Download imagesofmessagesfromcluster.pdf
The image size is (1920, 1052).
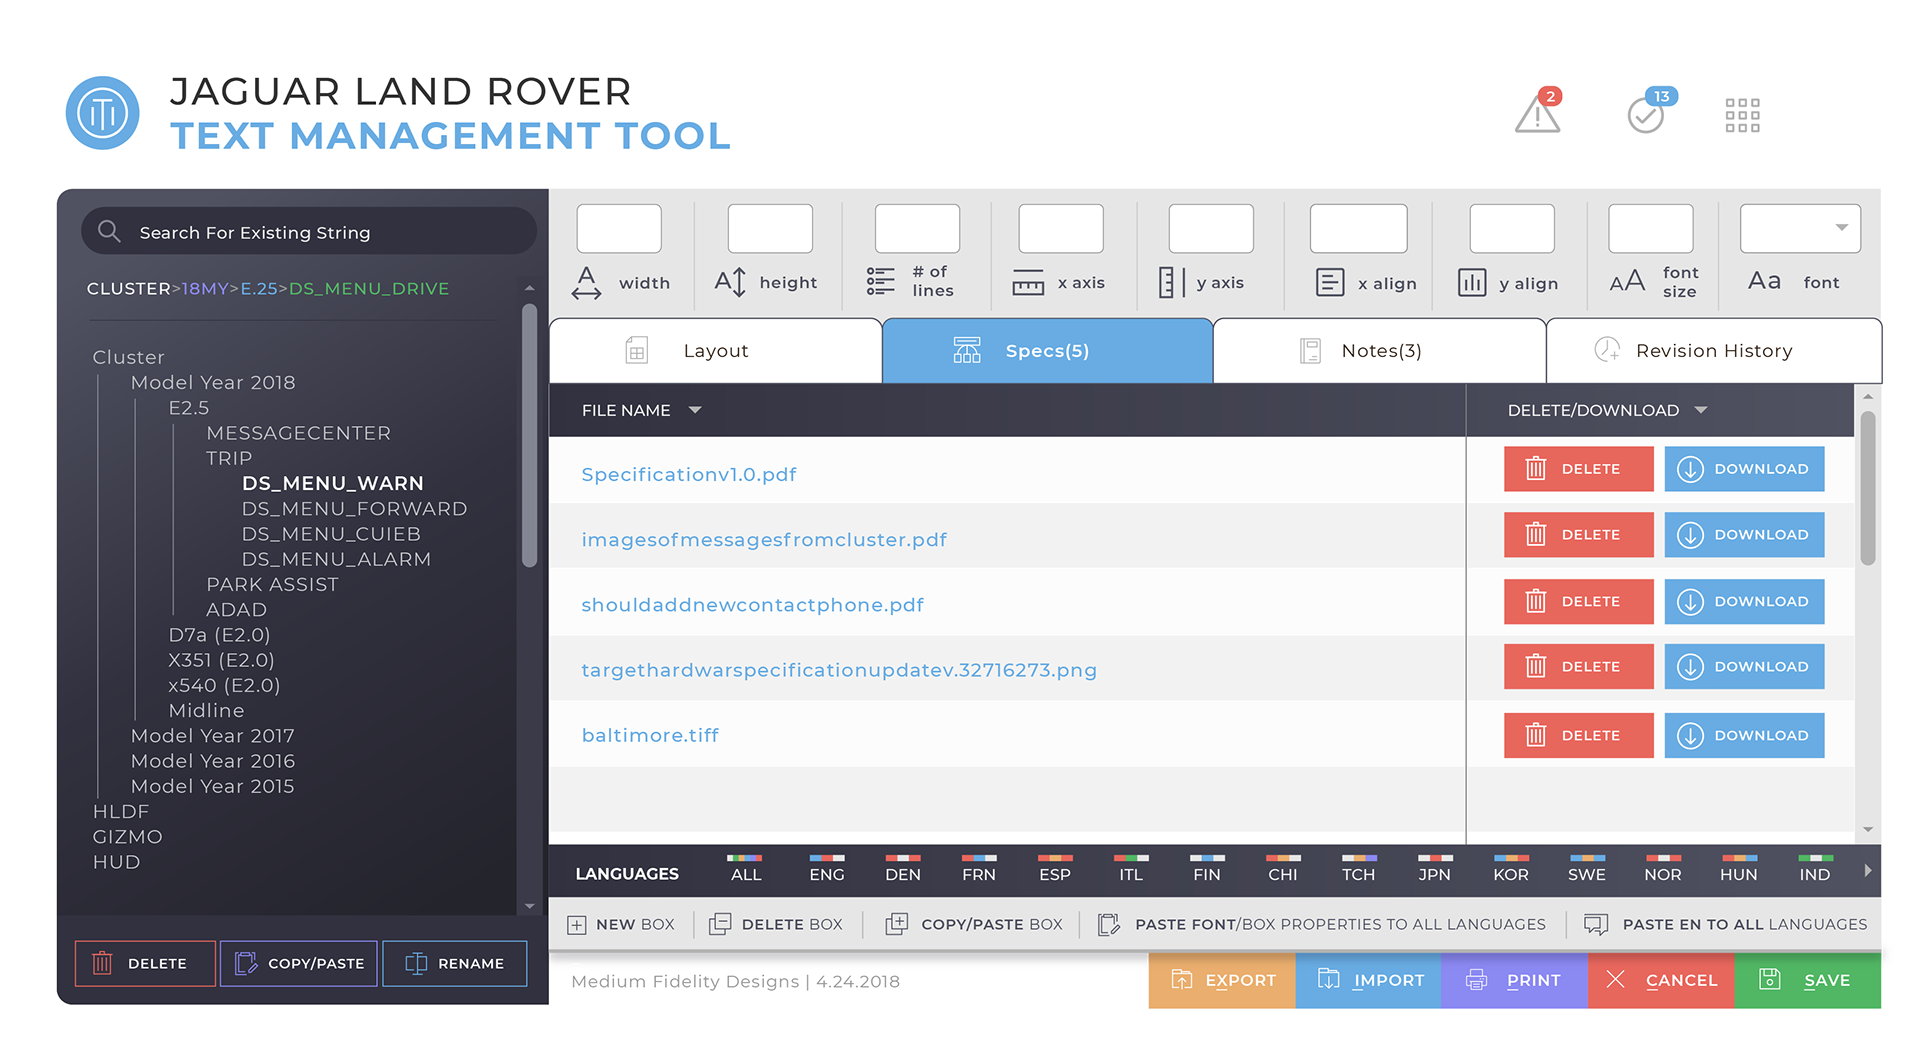[x=1744, y=535]
